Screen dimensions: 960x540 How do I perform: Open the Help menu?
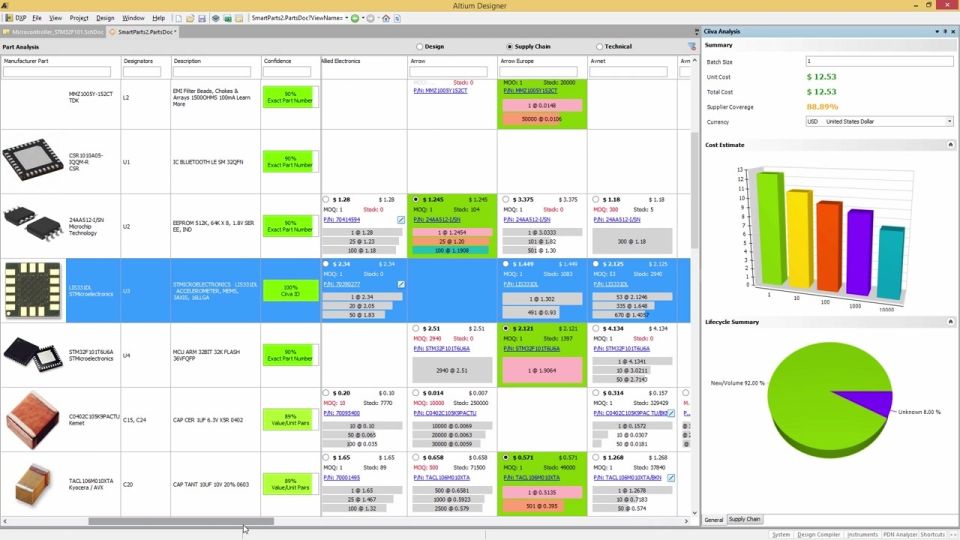[x=159, y=18]
